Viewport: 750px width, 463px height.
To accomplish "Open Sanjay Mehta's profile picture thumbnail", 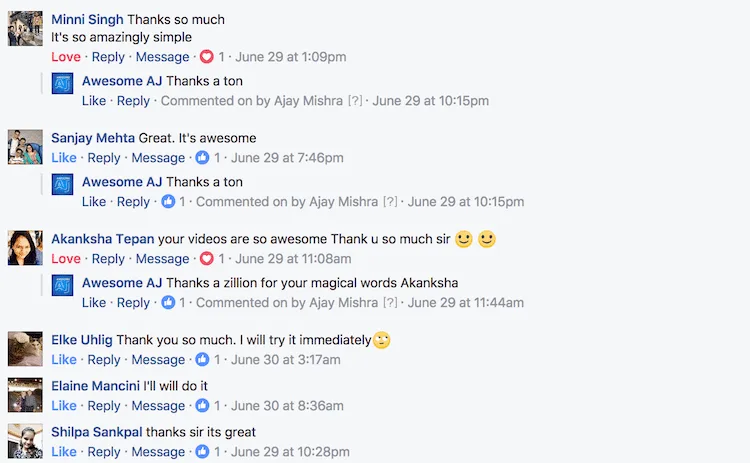I will coord(25,147).
